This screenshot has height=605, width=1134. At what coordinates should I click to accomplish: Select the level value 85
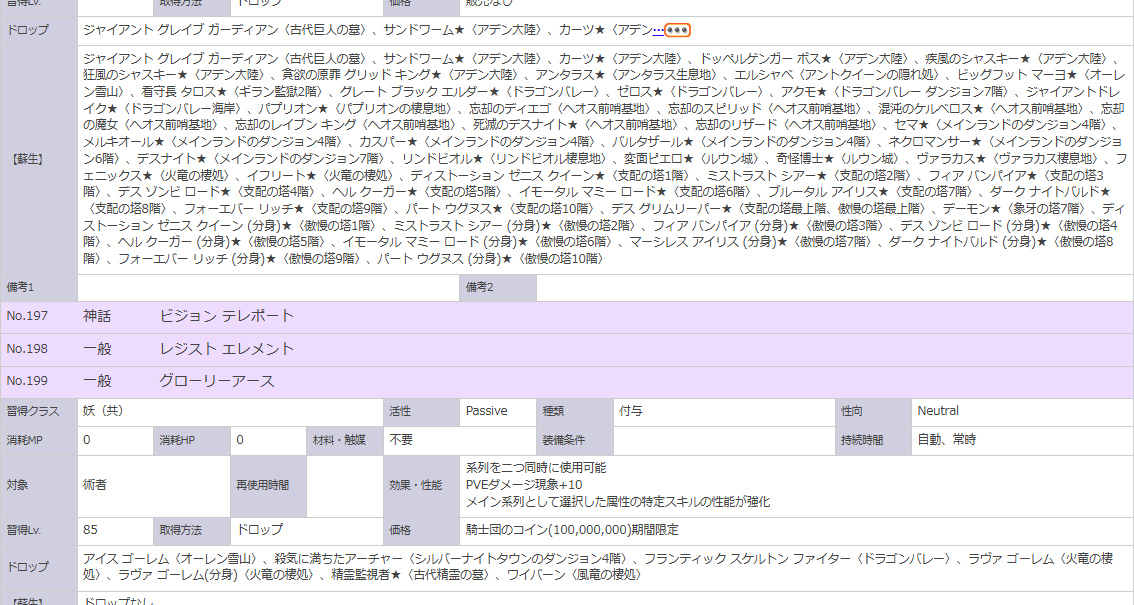[90, 530]
